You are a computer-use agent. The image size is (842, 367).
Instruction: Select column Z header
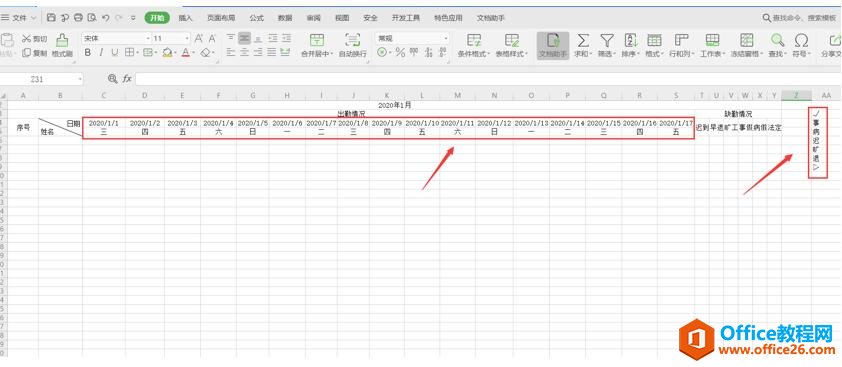(796, 95)
